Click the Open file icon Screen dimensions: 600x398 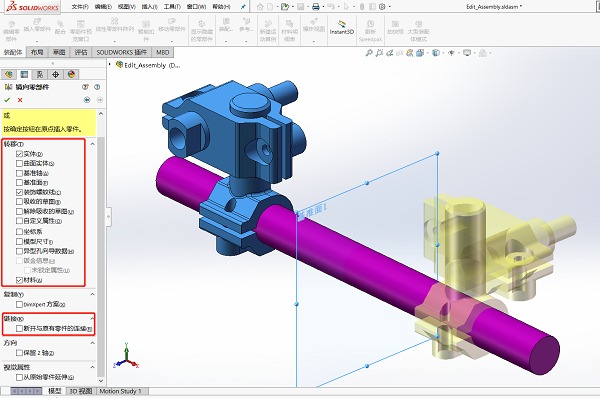pyautogui.click(x=284, y=7)
